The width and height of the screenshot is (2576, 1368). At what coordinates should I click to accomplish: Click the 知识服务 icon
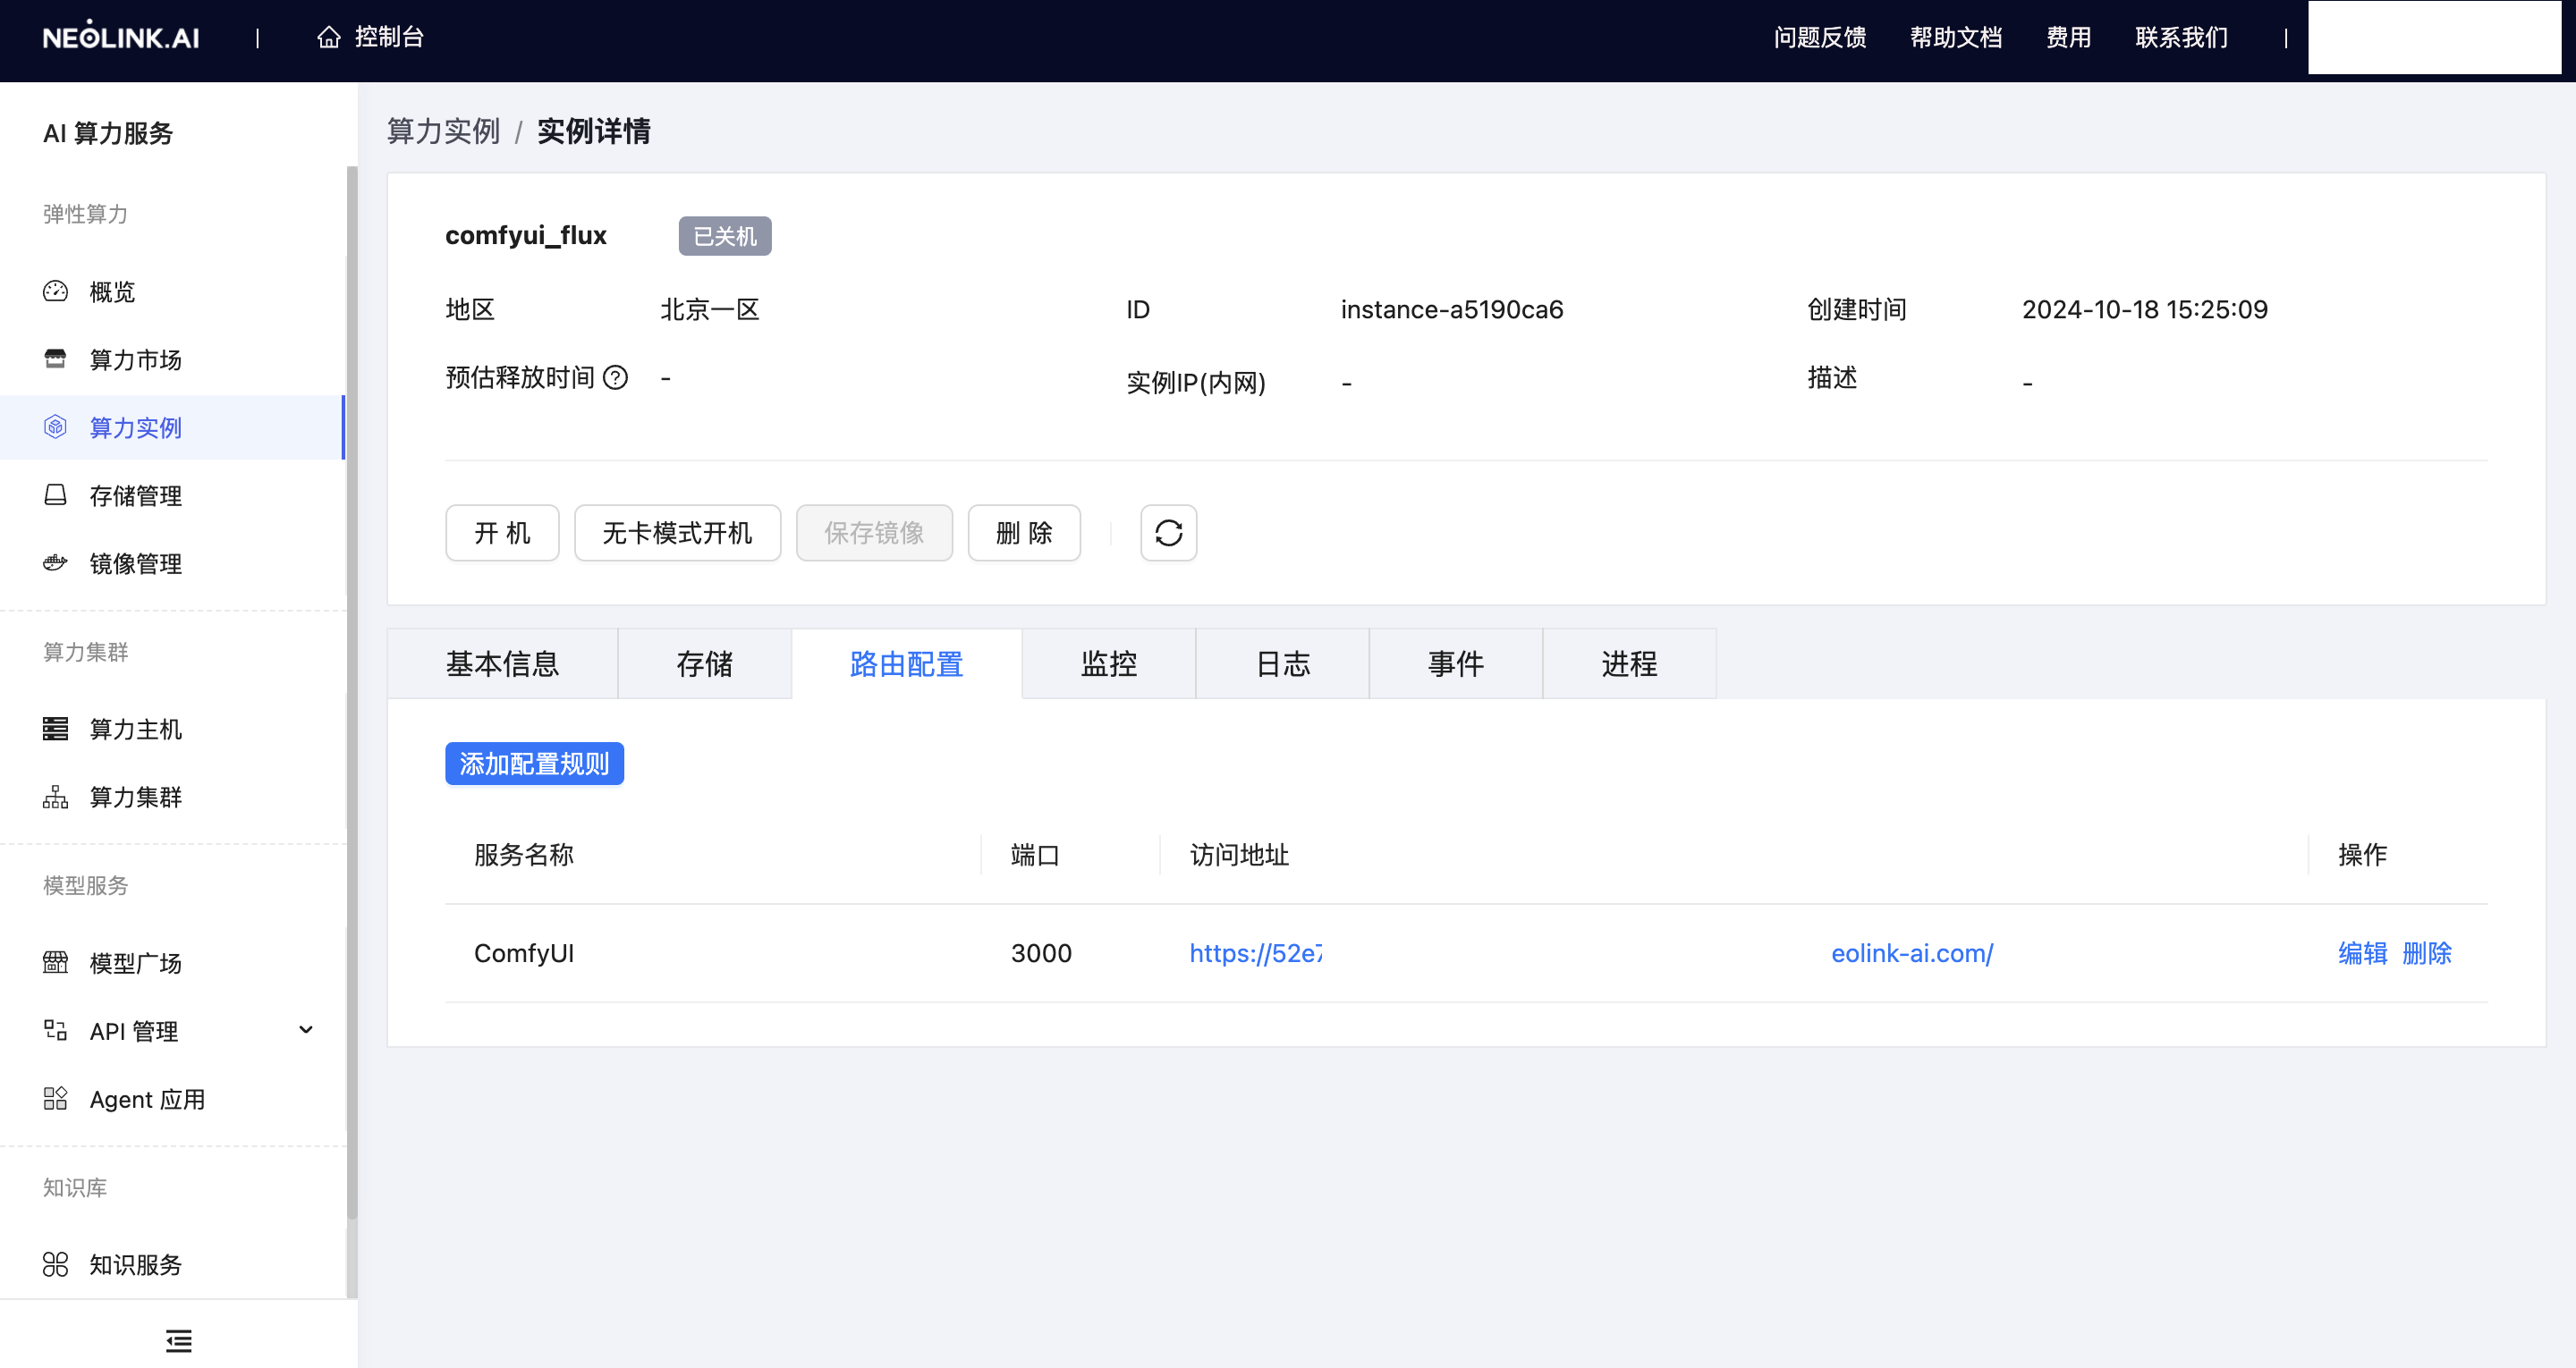click(x=55, y=1265)
